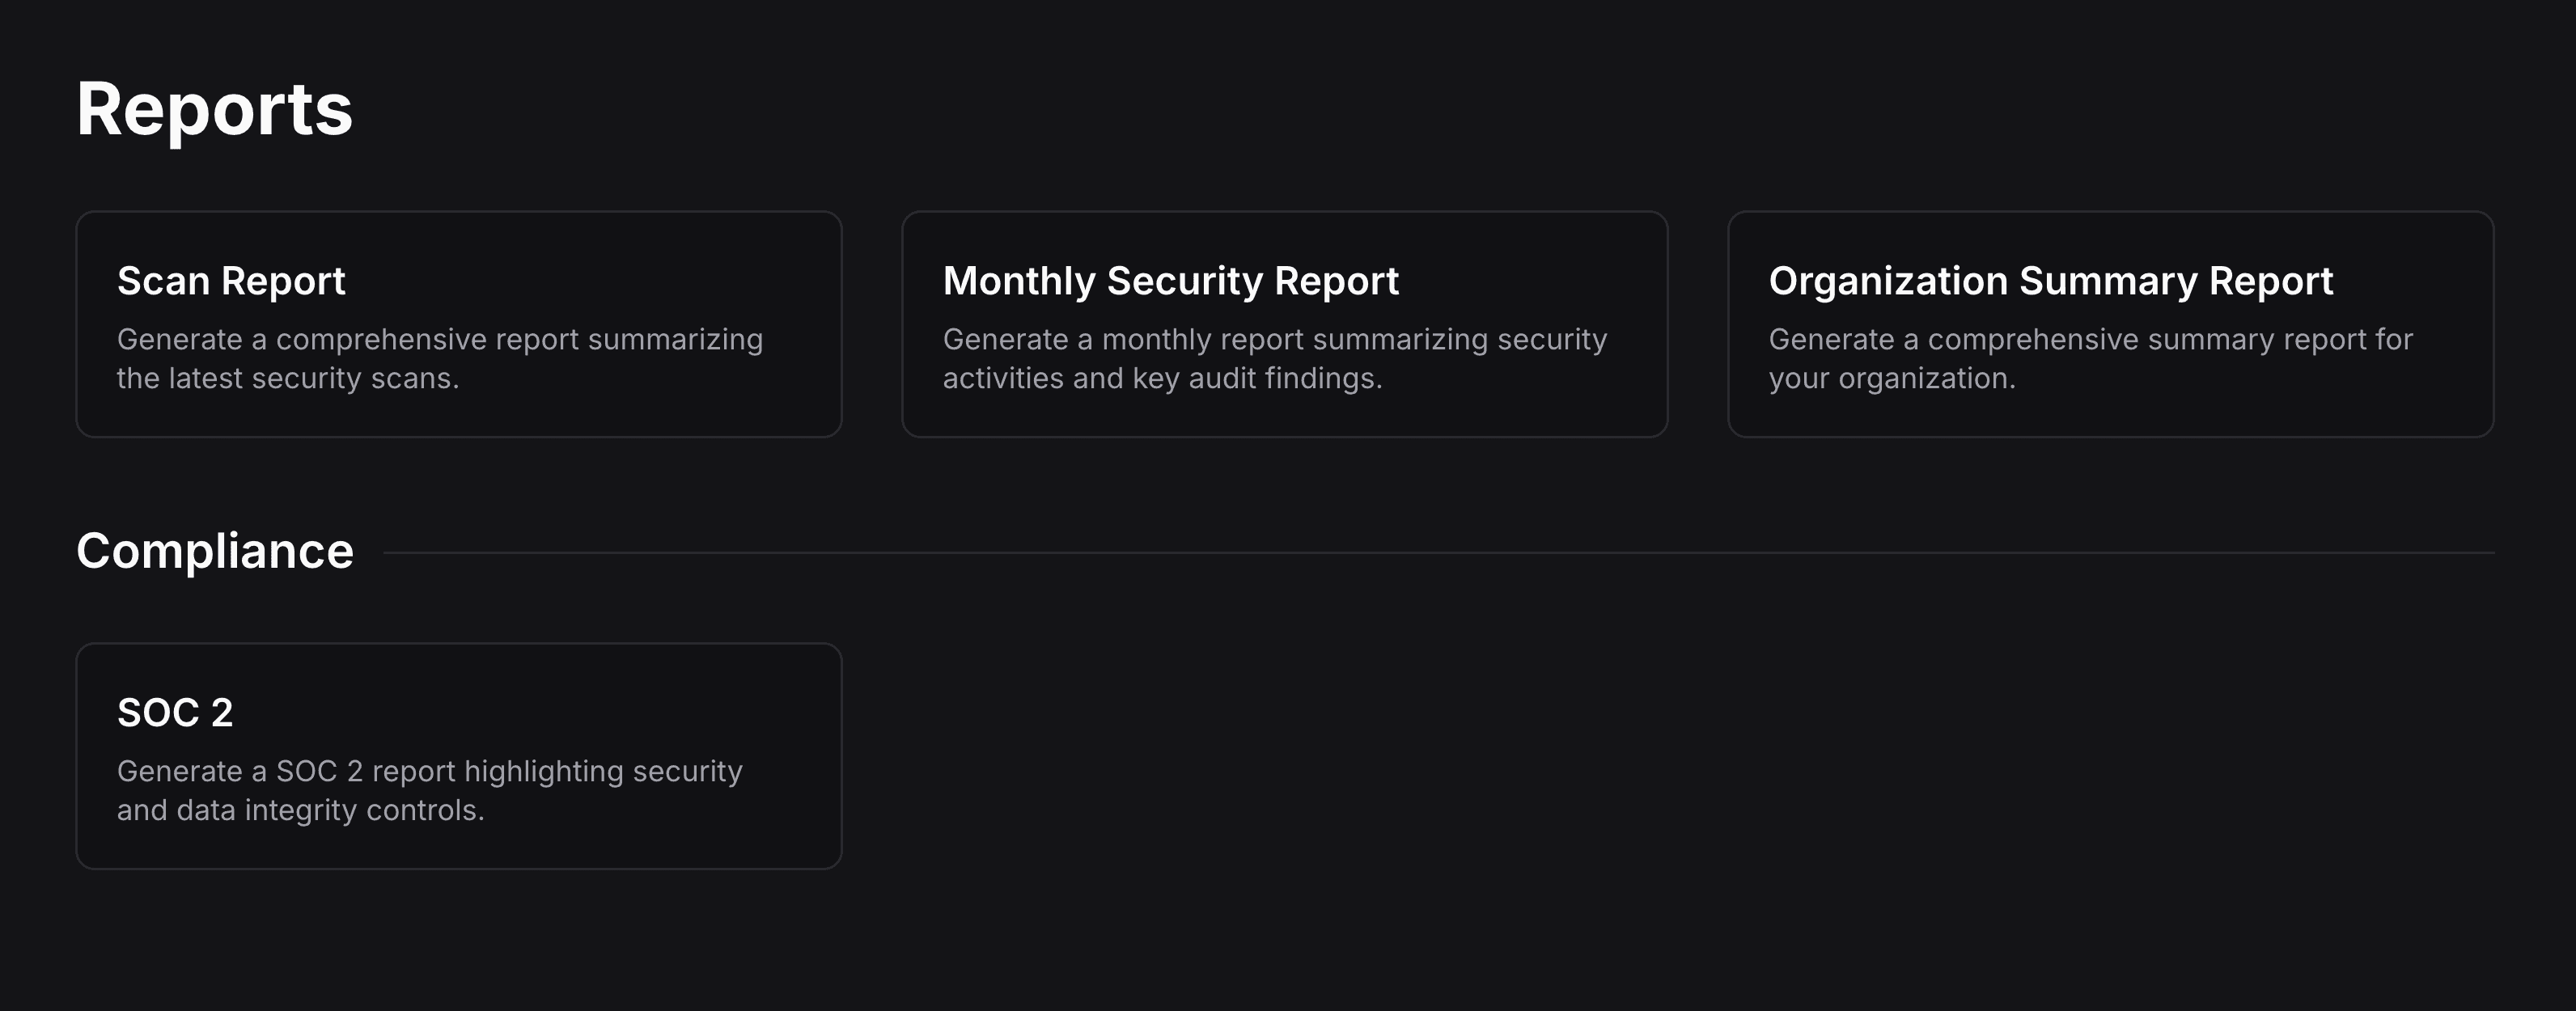The image size is (2576, 1011).
Task: Click the Compliance section heading
Action: click(x=215, y=551)
